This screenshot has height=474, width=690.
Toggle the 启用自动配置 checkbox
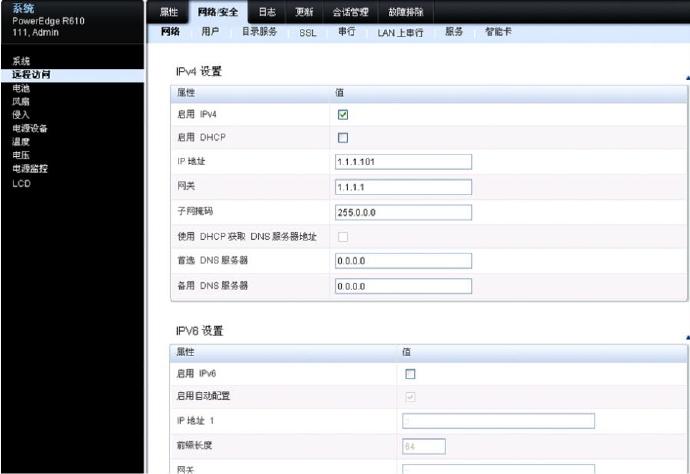410,397
